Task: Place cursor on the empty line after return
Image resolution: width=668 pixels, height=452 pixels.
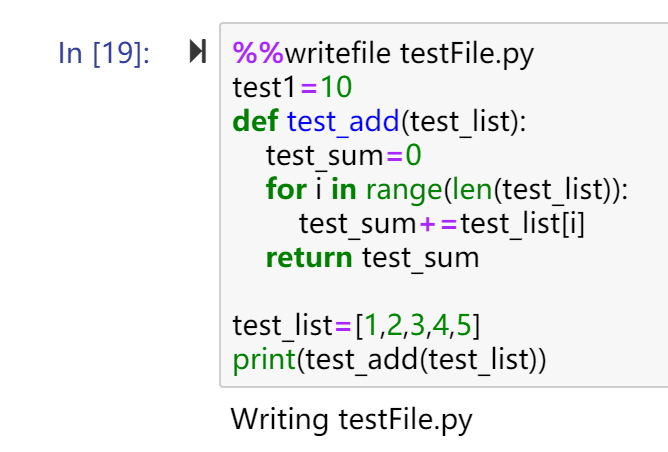Action: click(443, 291)
